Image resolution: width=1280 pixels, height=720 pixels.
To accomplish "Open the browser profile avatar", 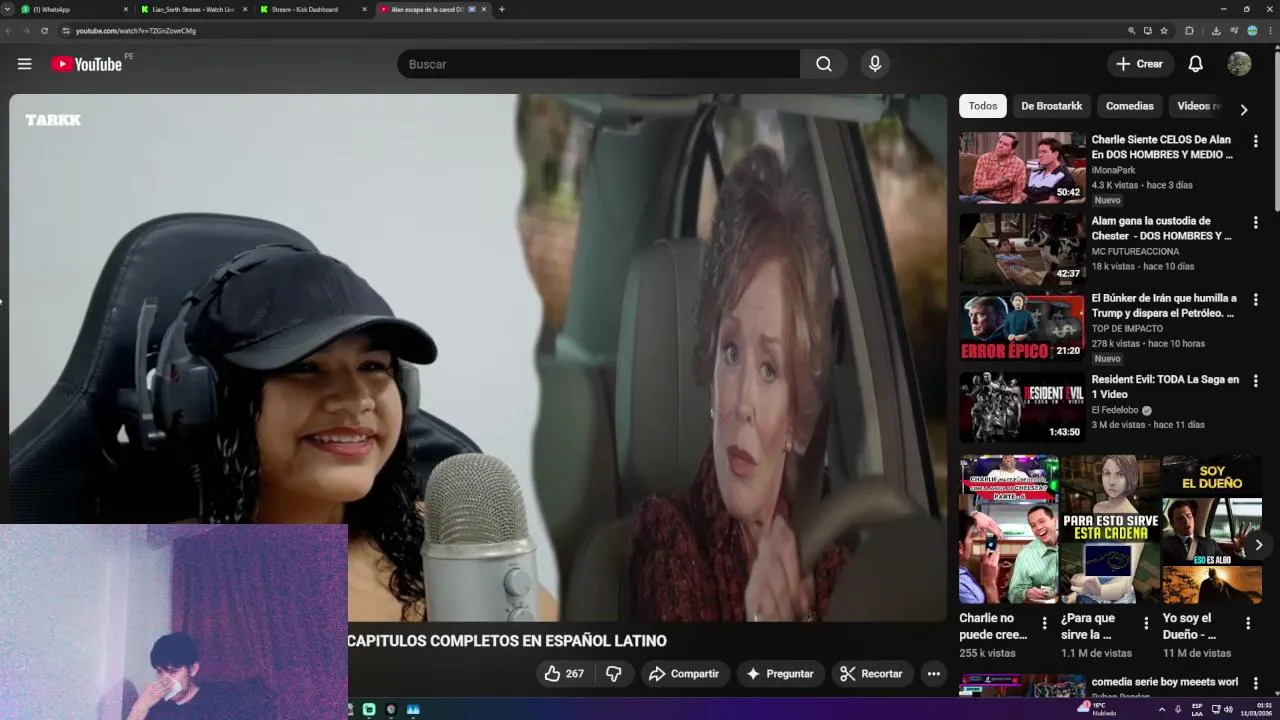I will pos(1252,31).
